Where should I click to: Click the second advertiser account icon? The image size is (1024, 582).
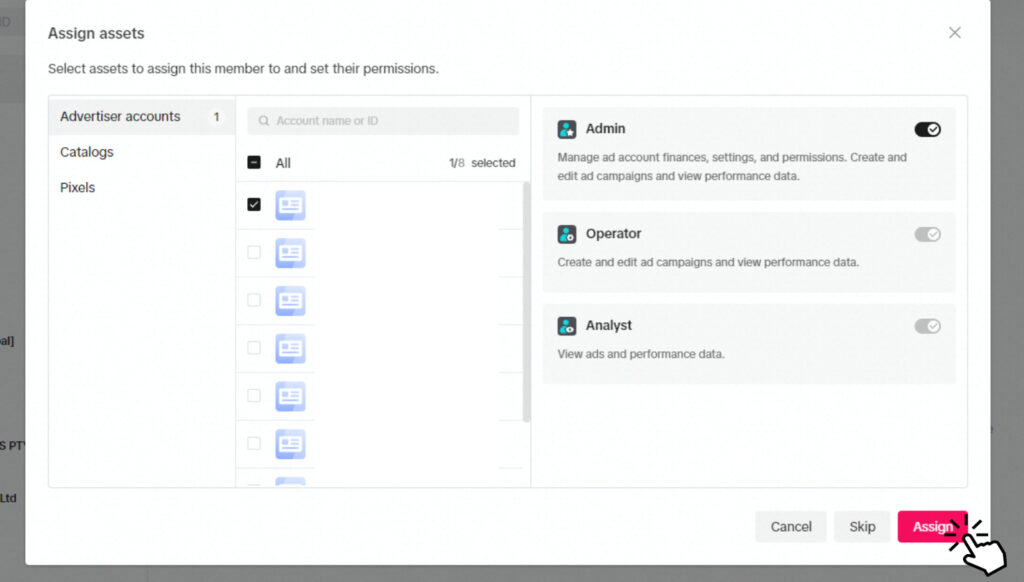[x=290, y=253]
